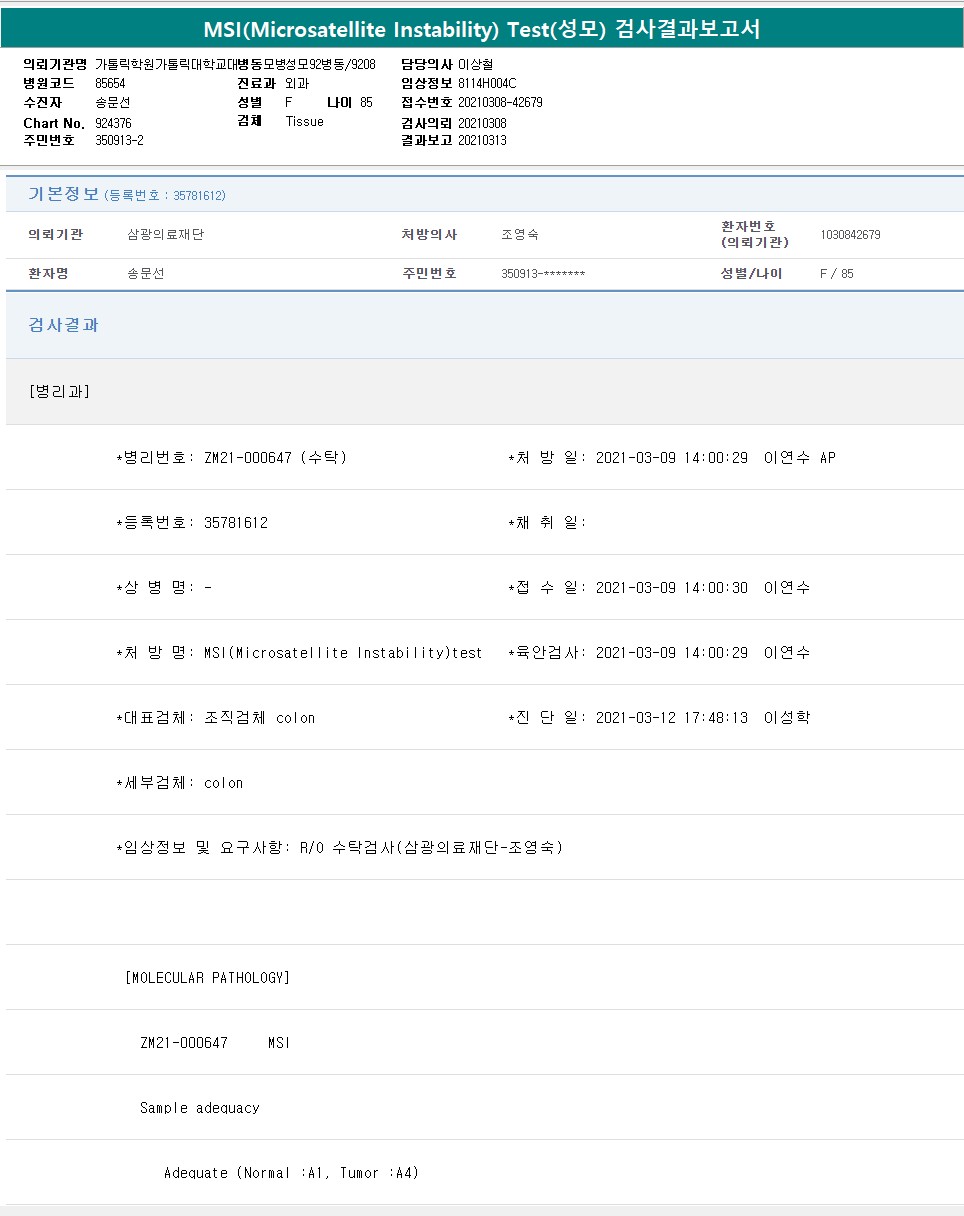Click 의뢰기관 value 삼광의료재단 in 기본정보
Image resolution: width=964 pixels, height=1216 pixels.
tap(166, 235)
